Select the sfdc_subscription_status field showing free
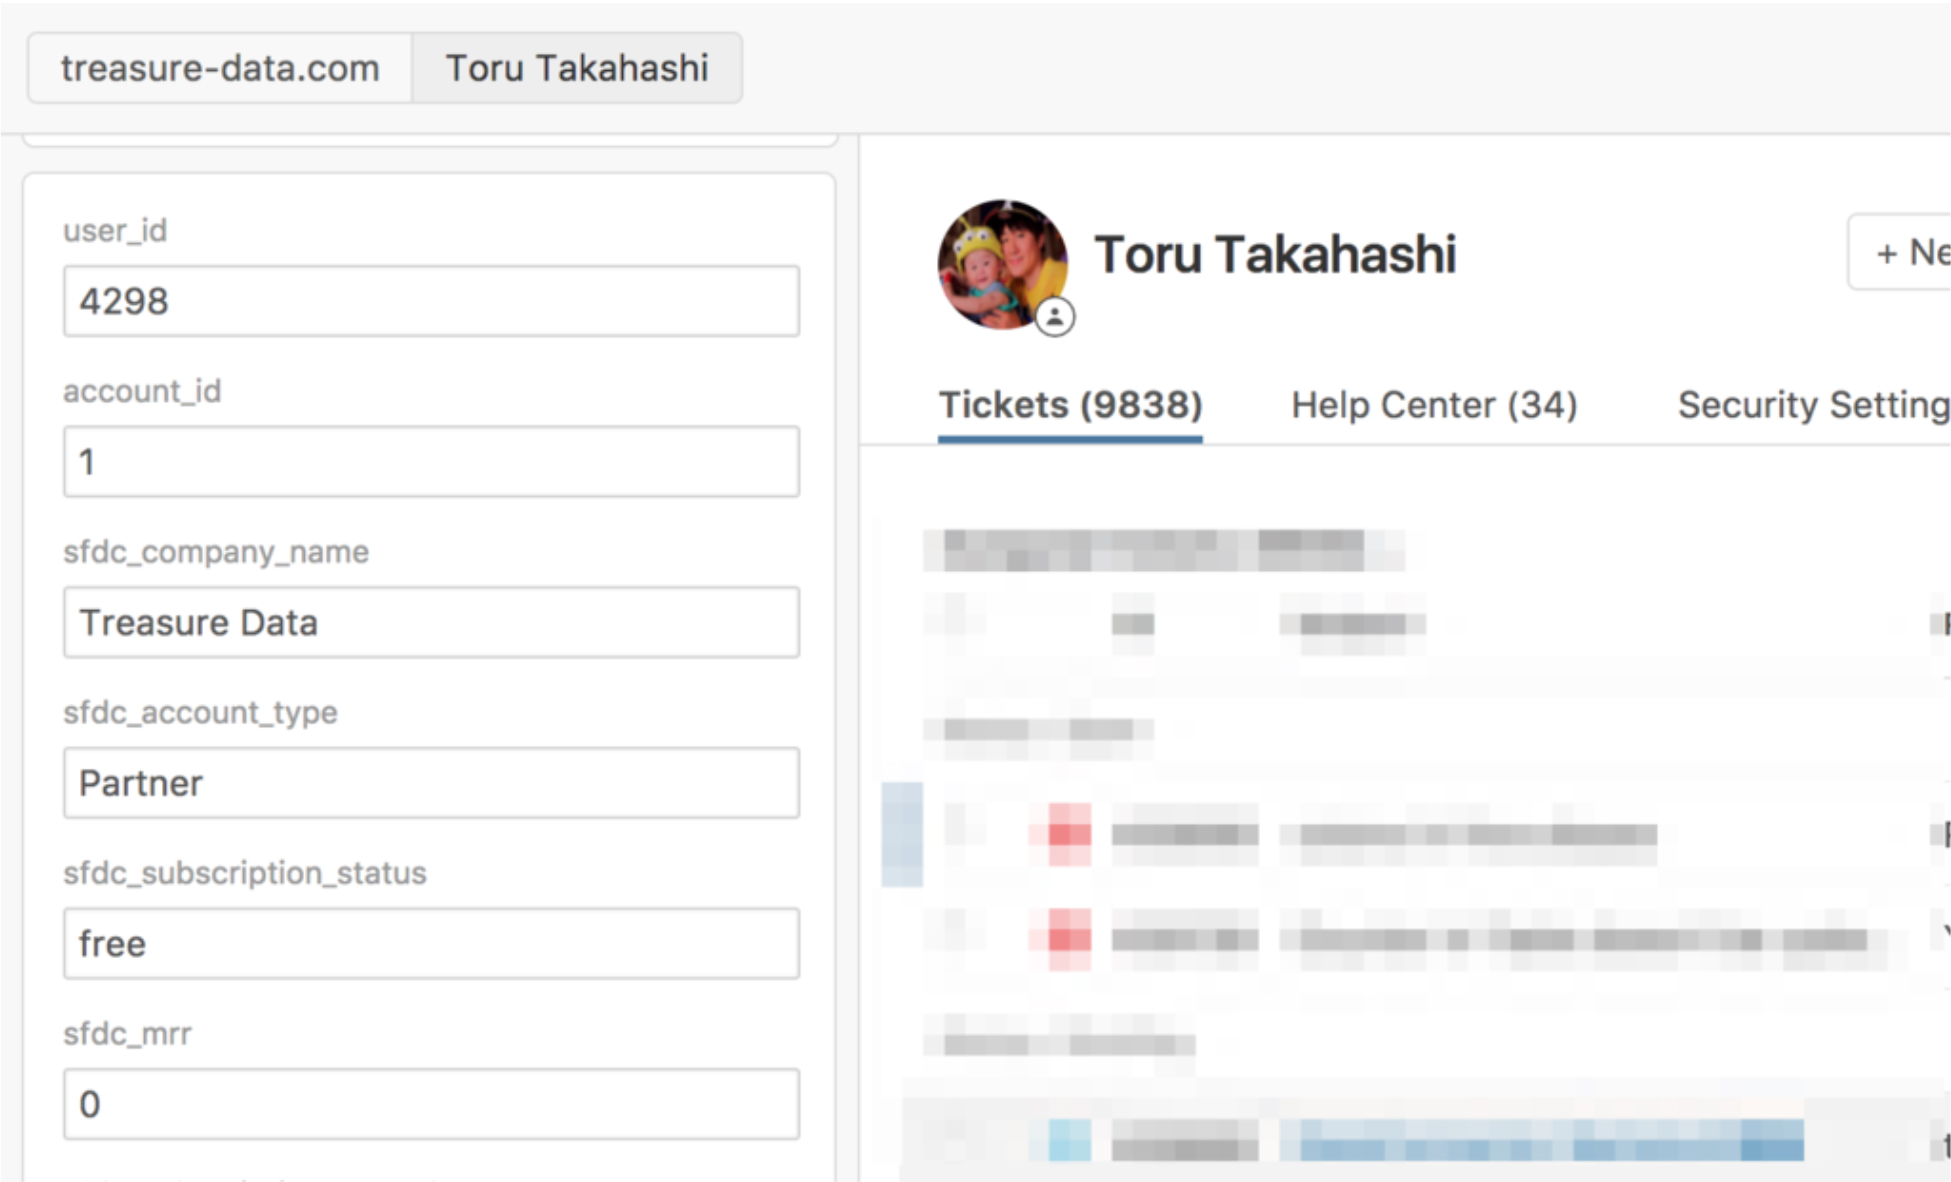1951x1182 pixels. 431,943
